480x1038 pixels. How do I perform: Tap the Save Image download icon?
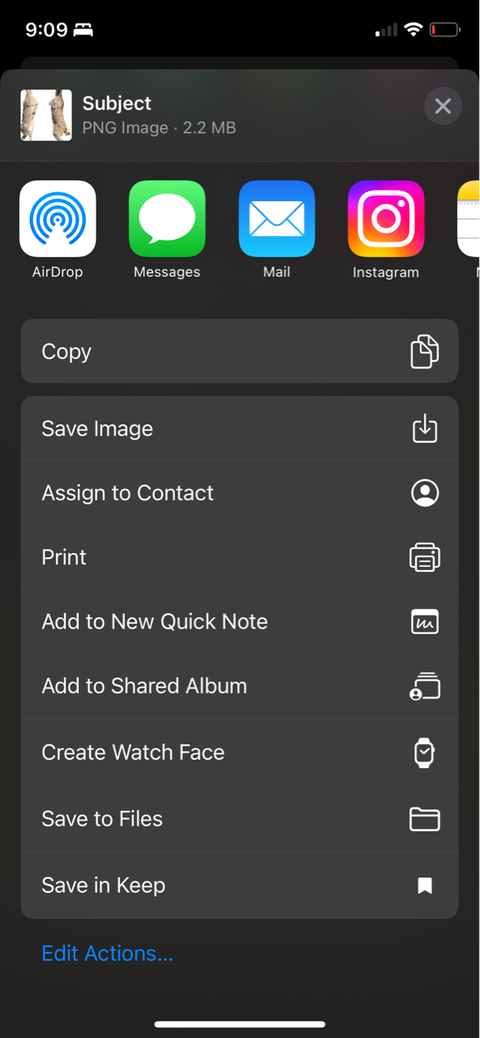click(425, 428)
